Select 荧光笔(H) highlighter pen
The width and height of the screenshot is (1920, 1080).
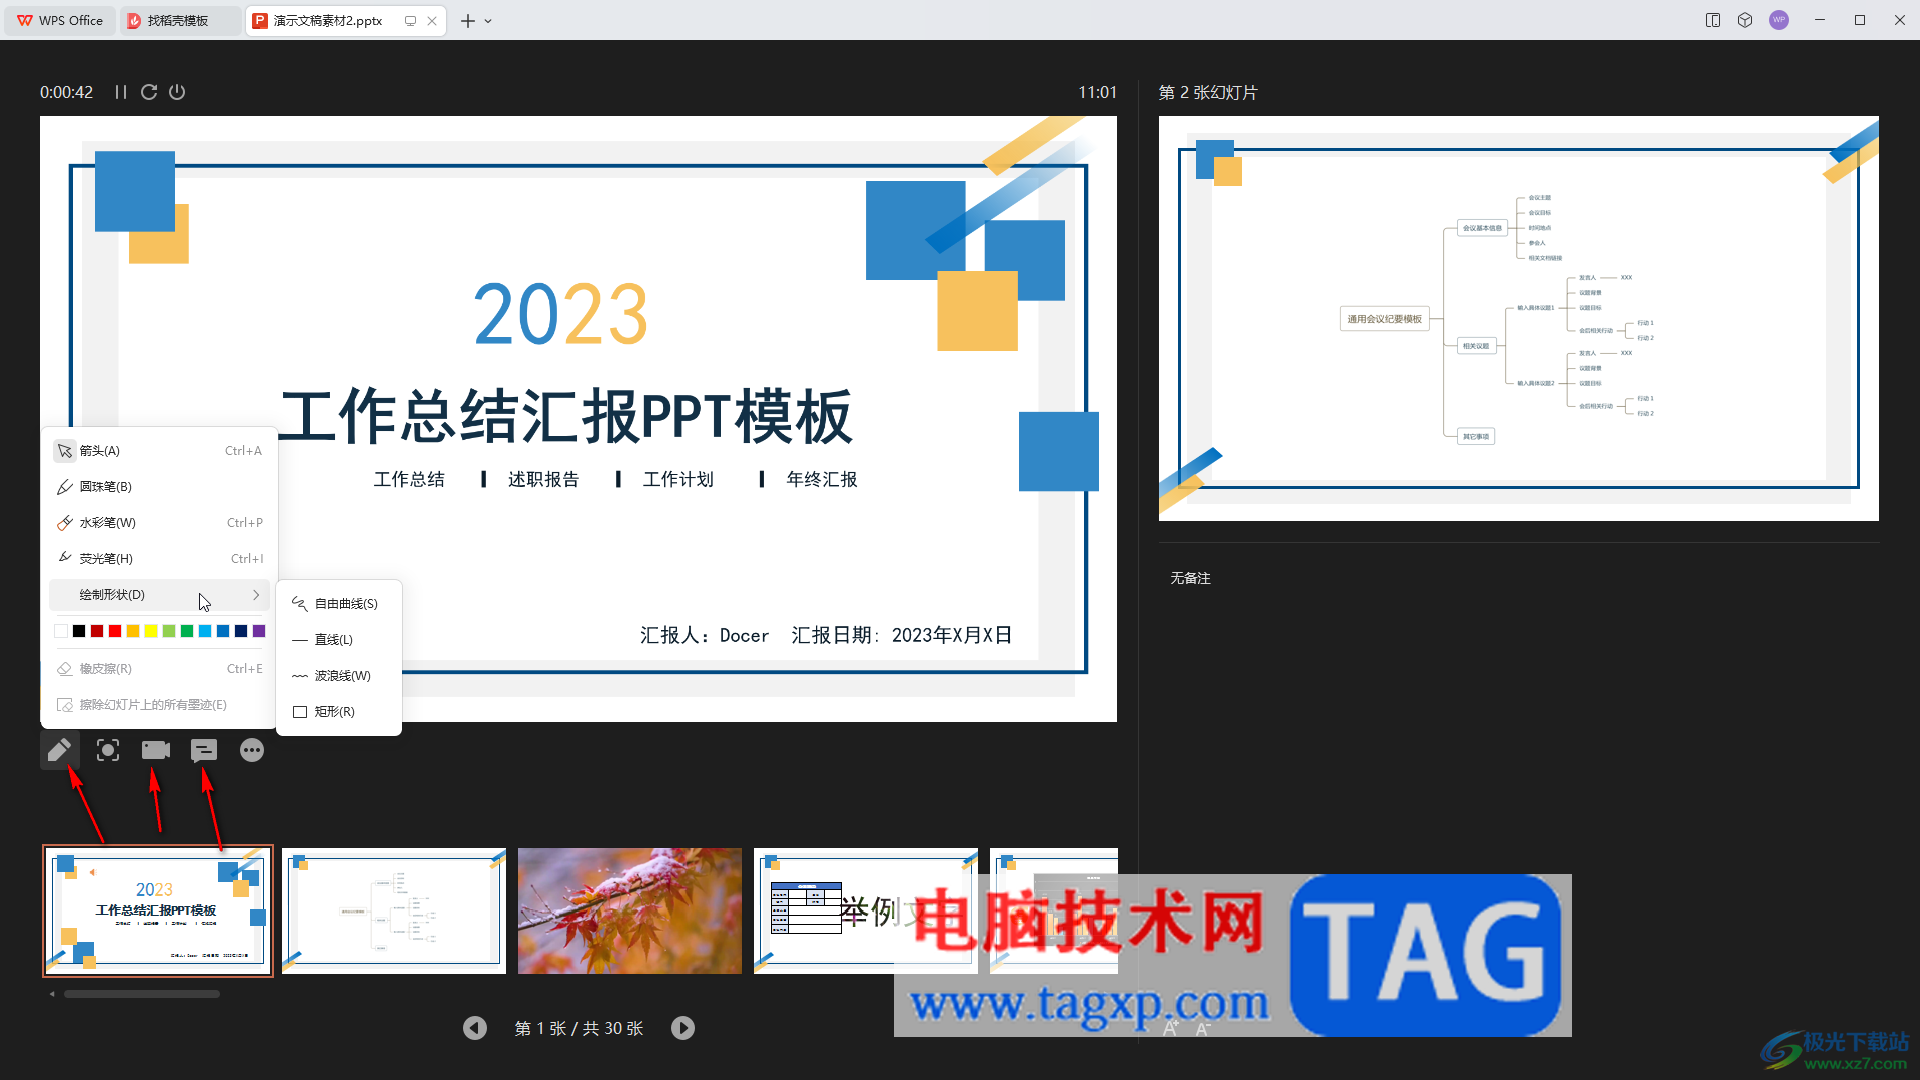point(105,559)
